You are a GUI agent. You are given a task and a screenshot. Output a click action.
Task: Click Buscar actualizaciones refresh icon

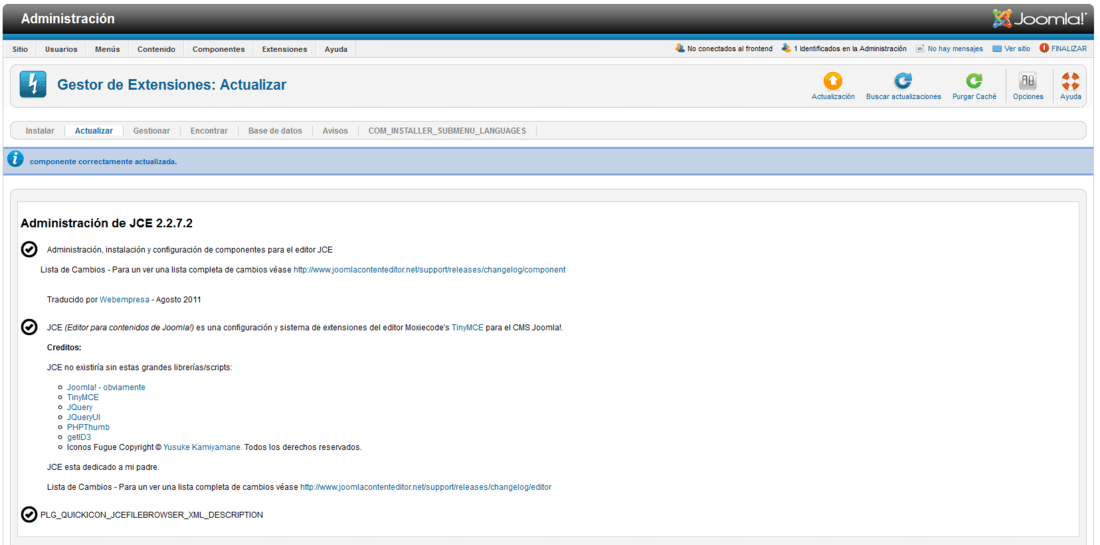pyautogui.click(x=903, y=81)
